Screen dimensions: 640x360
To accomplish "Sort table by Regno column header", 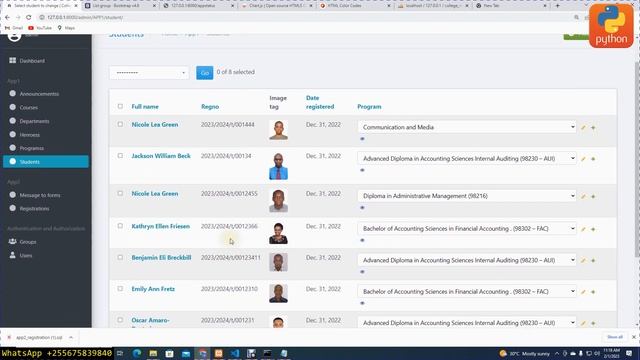I will pos(210,107).
